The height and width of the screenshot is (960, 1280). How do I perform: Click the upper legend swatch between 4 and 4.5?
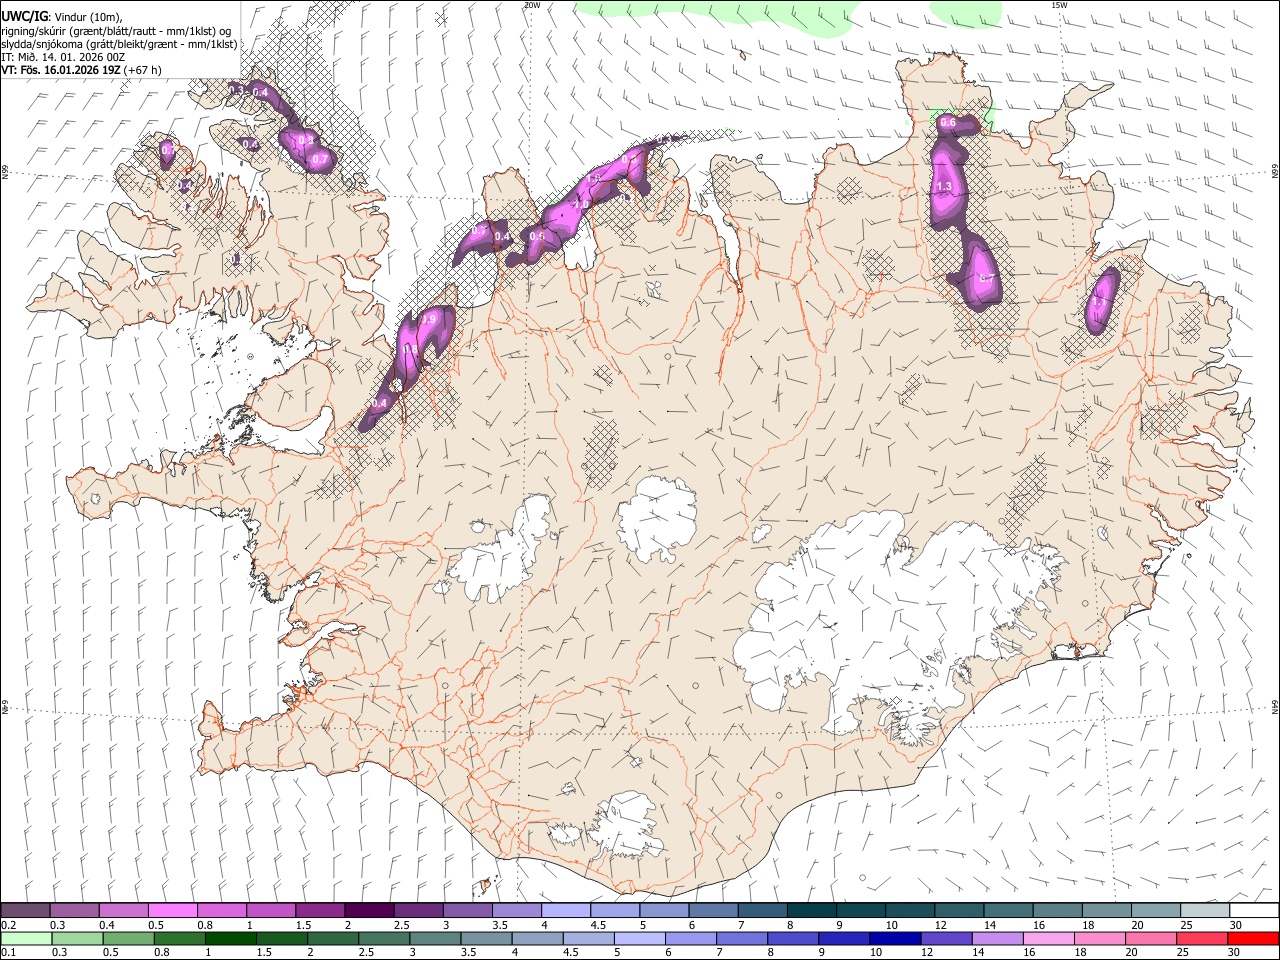pos(566,910)
